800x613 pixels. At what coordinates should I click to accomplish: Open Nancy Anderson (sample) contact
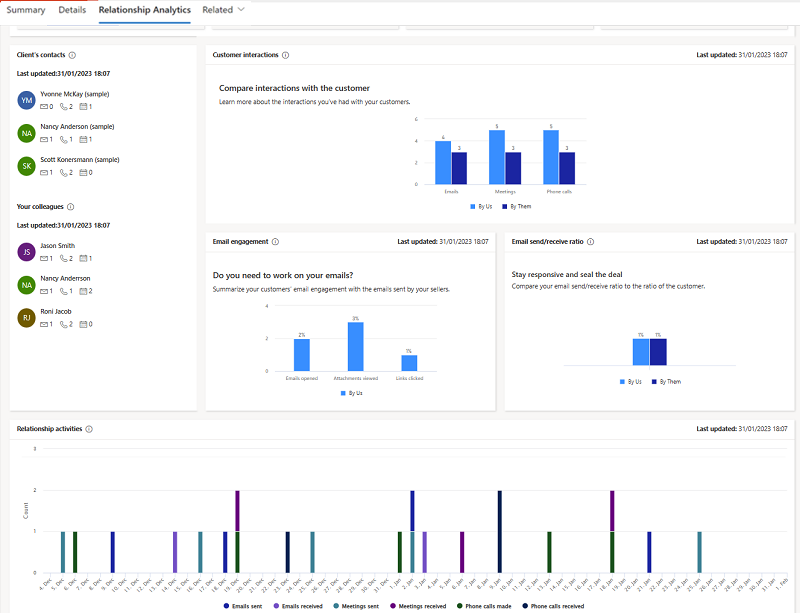click(x=79, y=127)
